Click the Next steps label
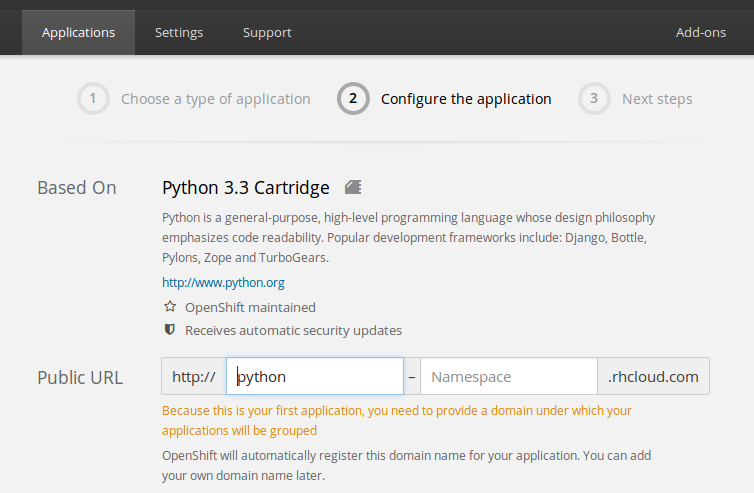The image size is (754, 493). 657,99
